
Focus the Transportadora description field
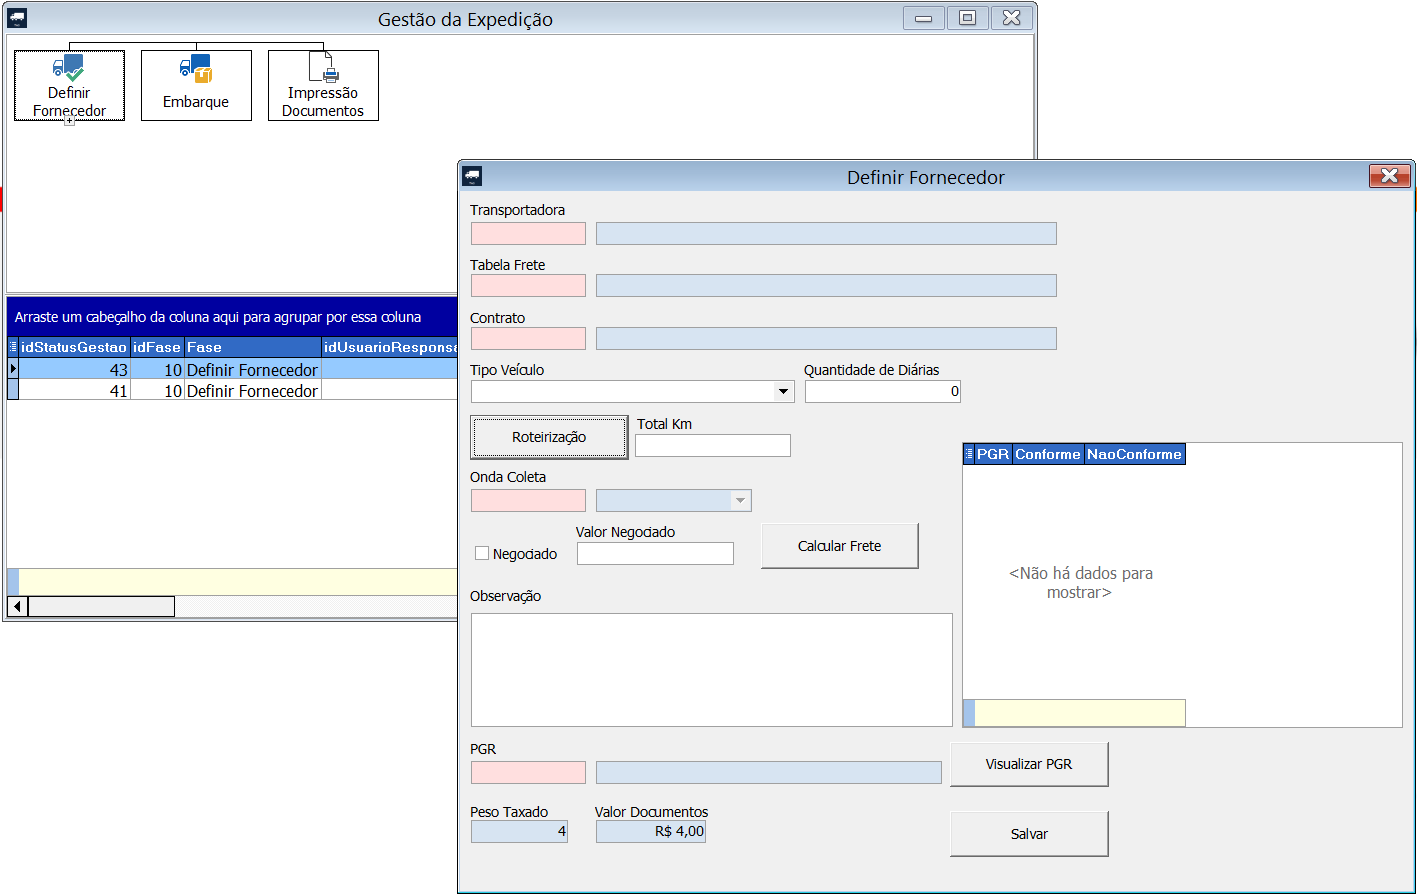826,233
